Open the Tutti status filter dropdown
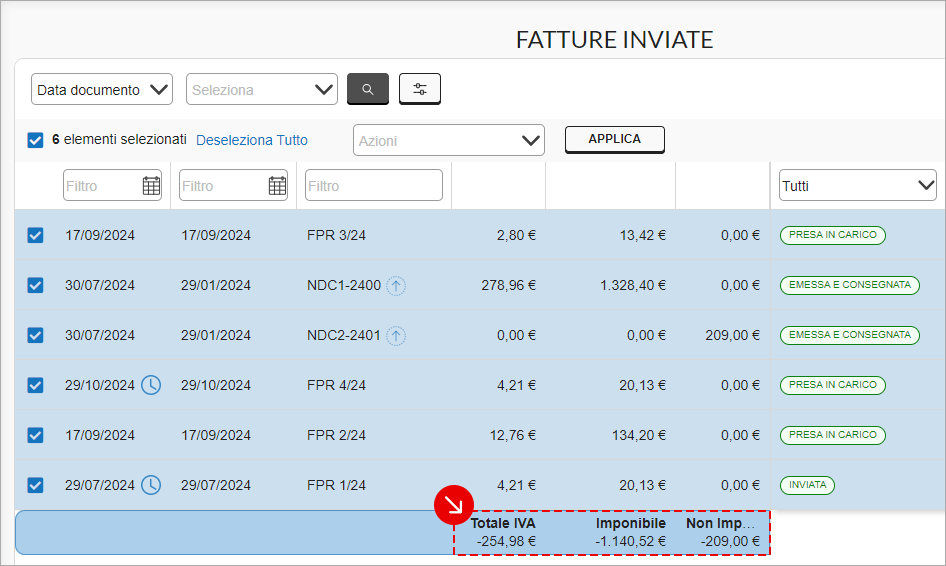 click(857, 185)
